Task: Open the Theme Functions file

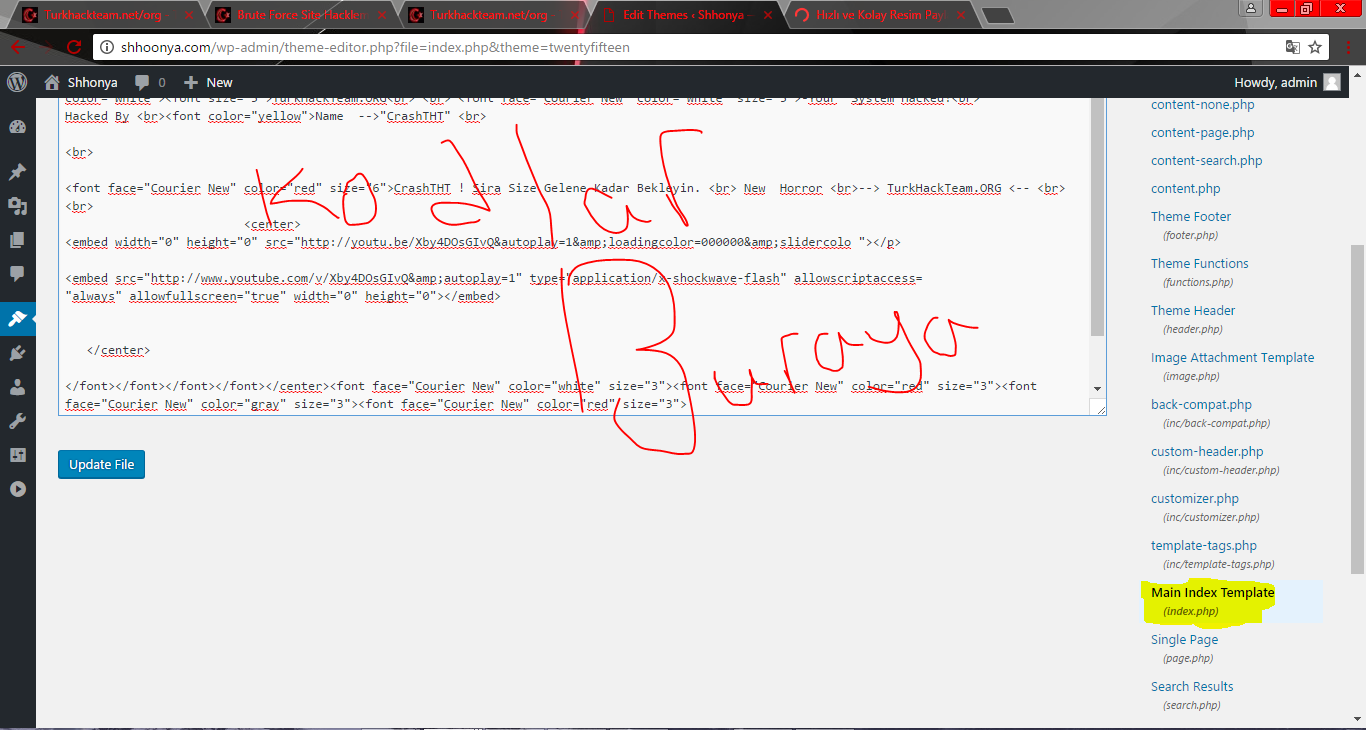Action: click(1199, 264)
